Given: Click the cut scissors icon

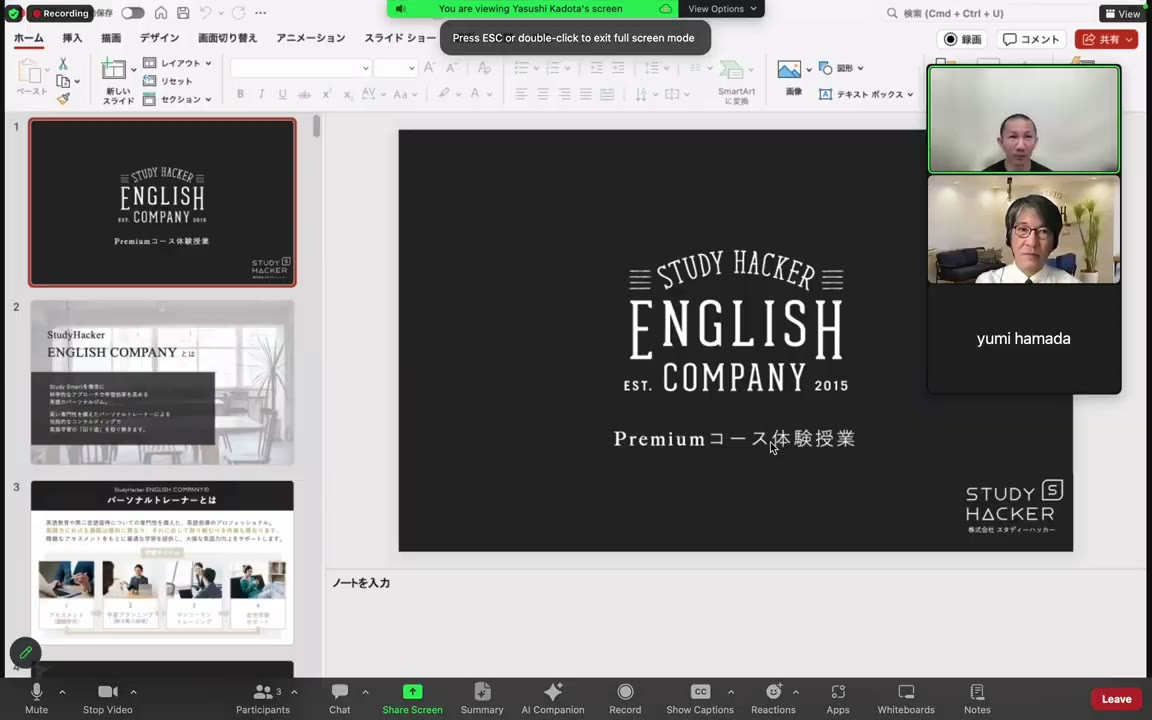Looking at the screenshot, I should (63, 64).
